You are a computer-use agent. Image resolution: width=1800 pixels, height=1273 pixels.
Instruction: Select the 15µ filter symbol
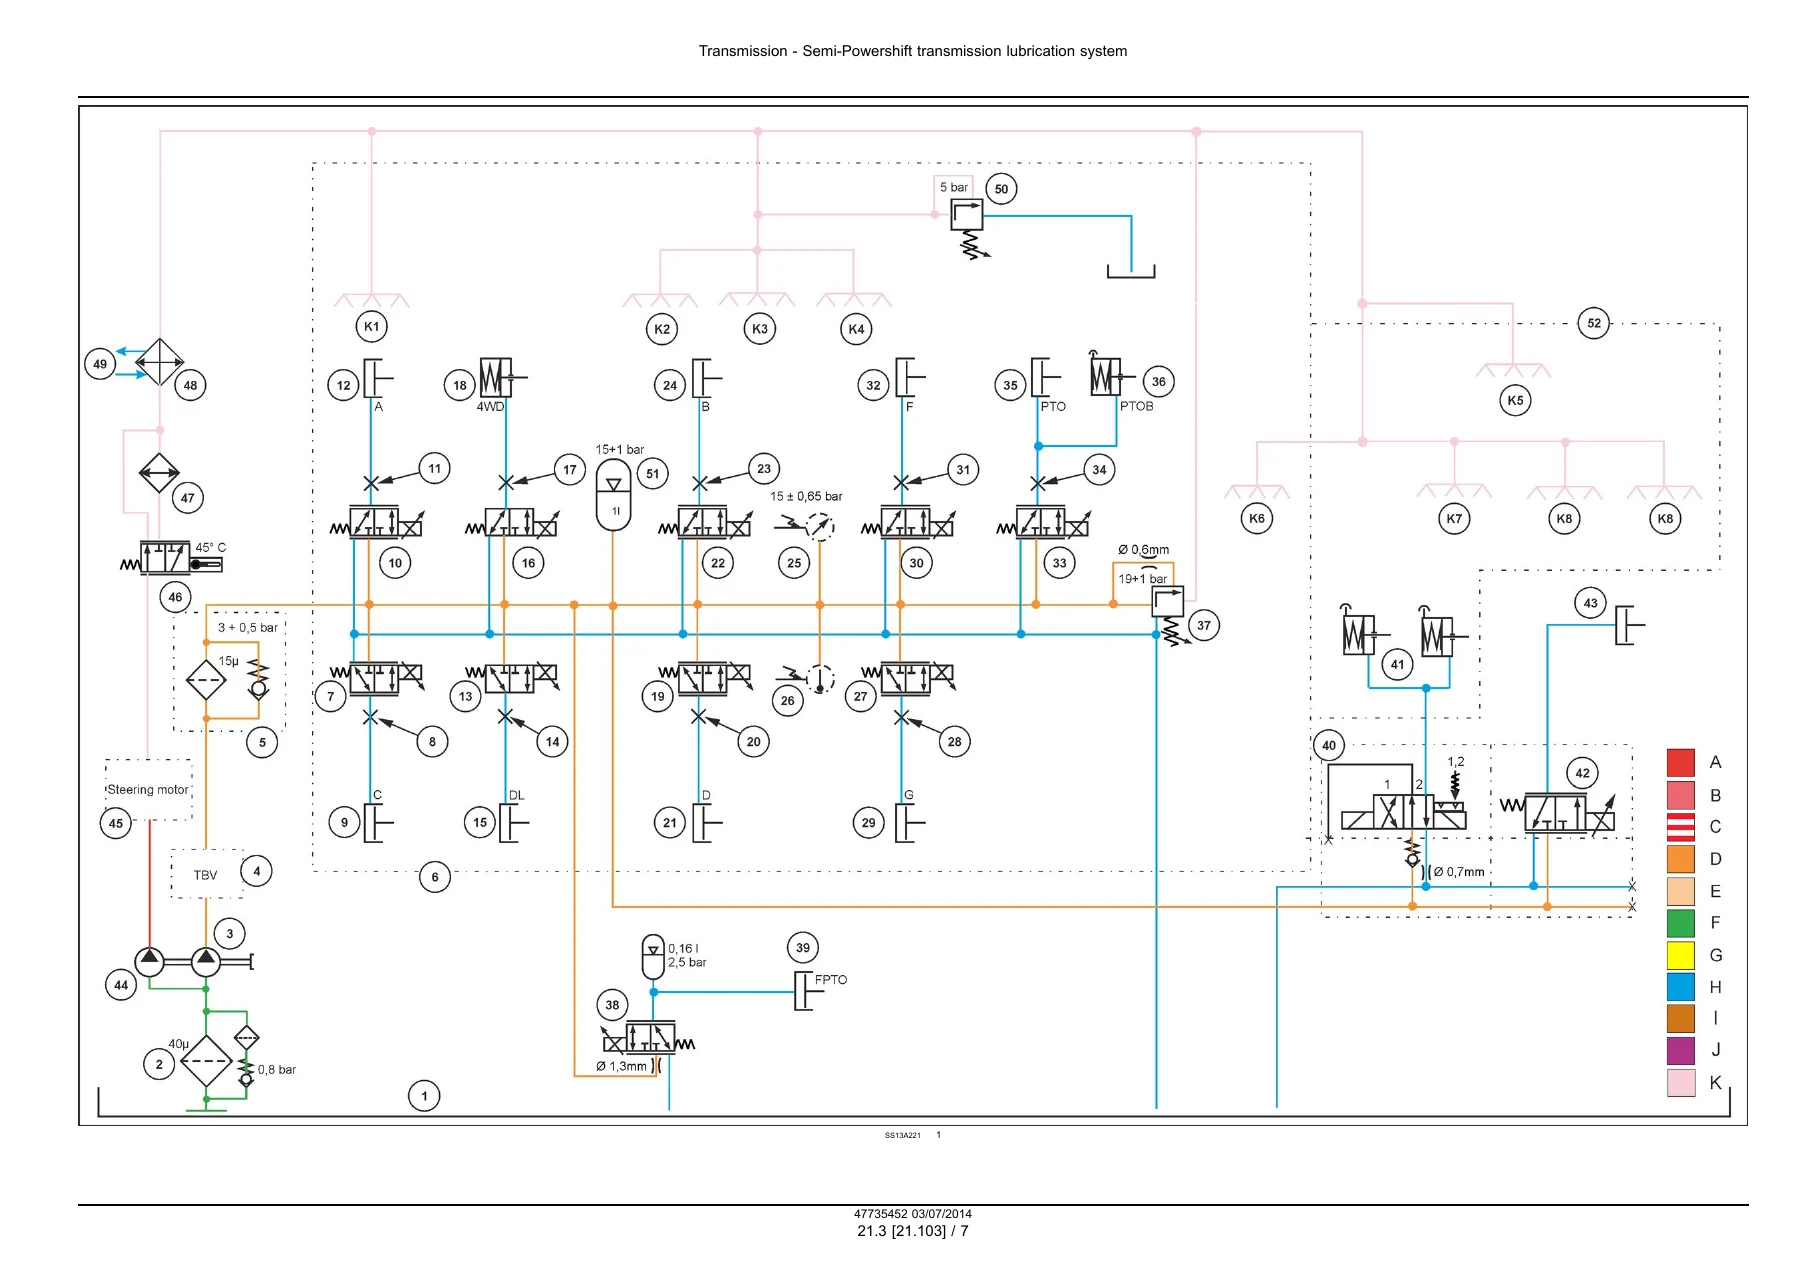(x=206, y=680)
